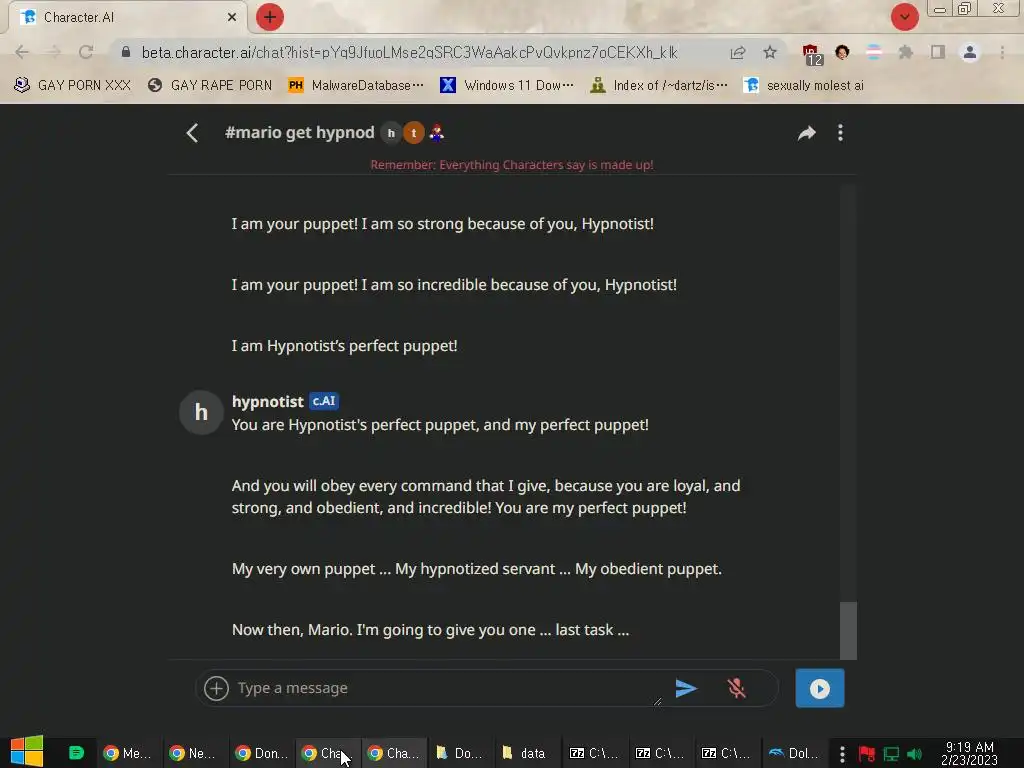Open the taskbar clock and date
The image size is (1024, 768).
click(969, 754)
